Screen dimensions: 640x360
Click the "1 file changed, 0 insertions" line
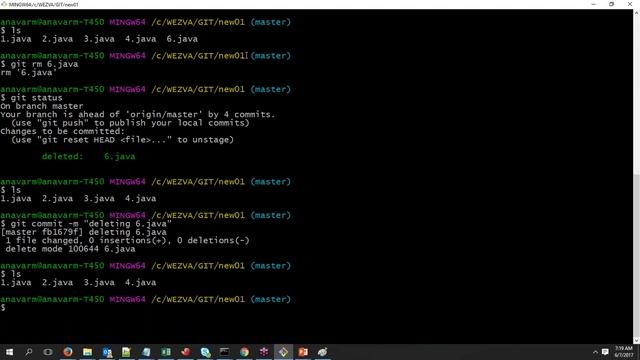[127, 240]
